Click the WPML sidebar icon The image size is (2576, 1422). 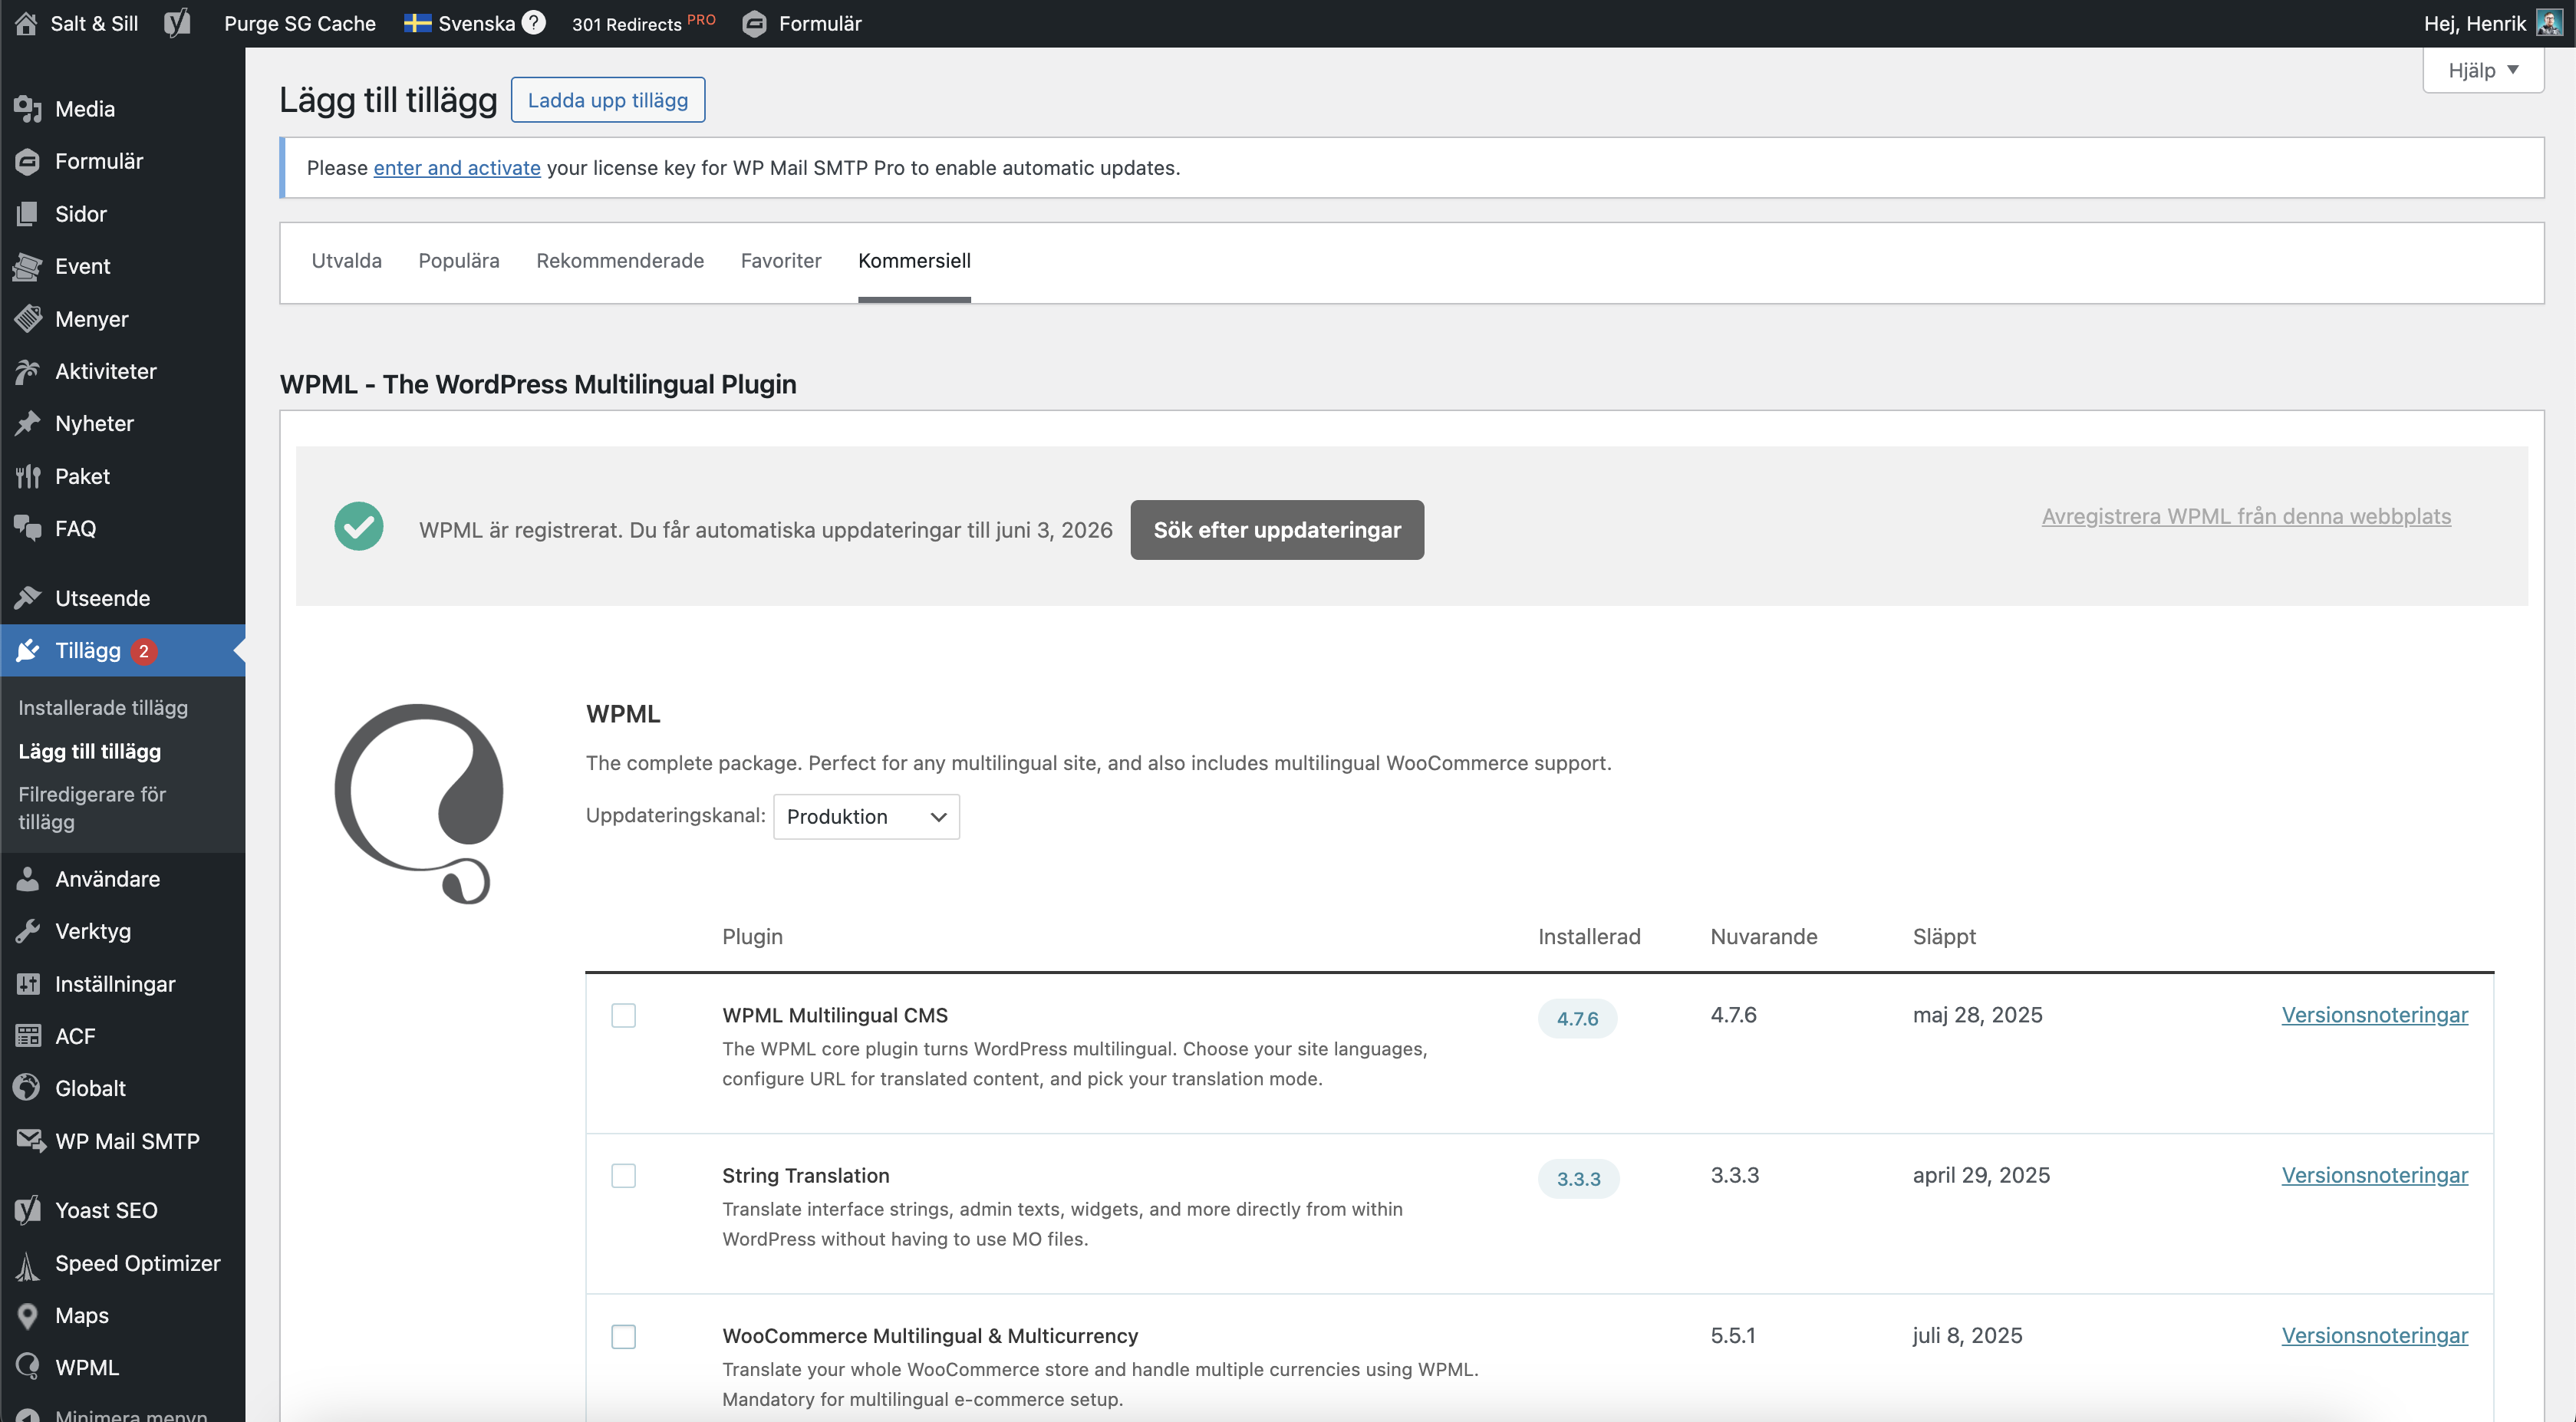pos(28,1367)
